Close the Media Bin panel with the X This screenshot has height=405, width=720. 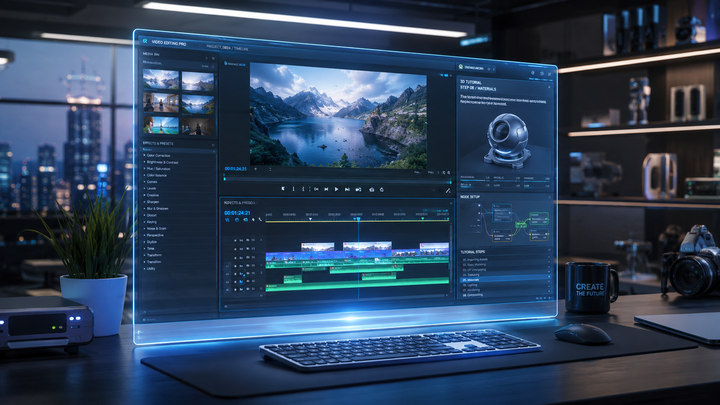coord(213,58)
